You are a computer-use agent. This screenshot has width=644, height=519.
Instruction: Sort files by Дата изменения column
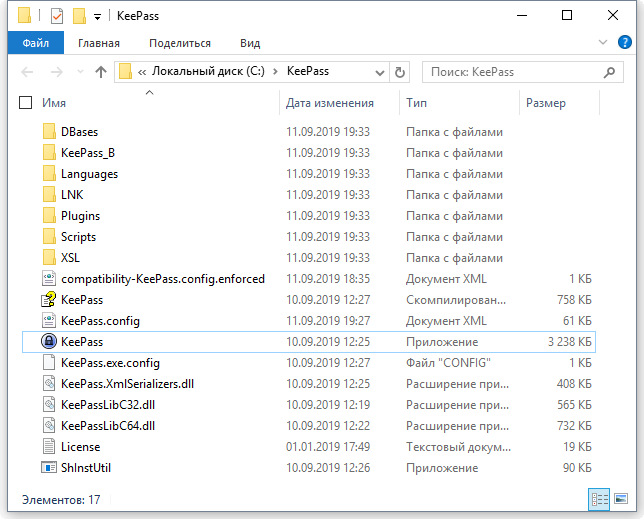(329, 103)
